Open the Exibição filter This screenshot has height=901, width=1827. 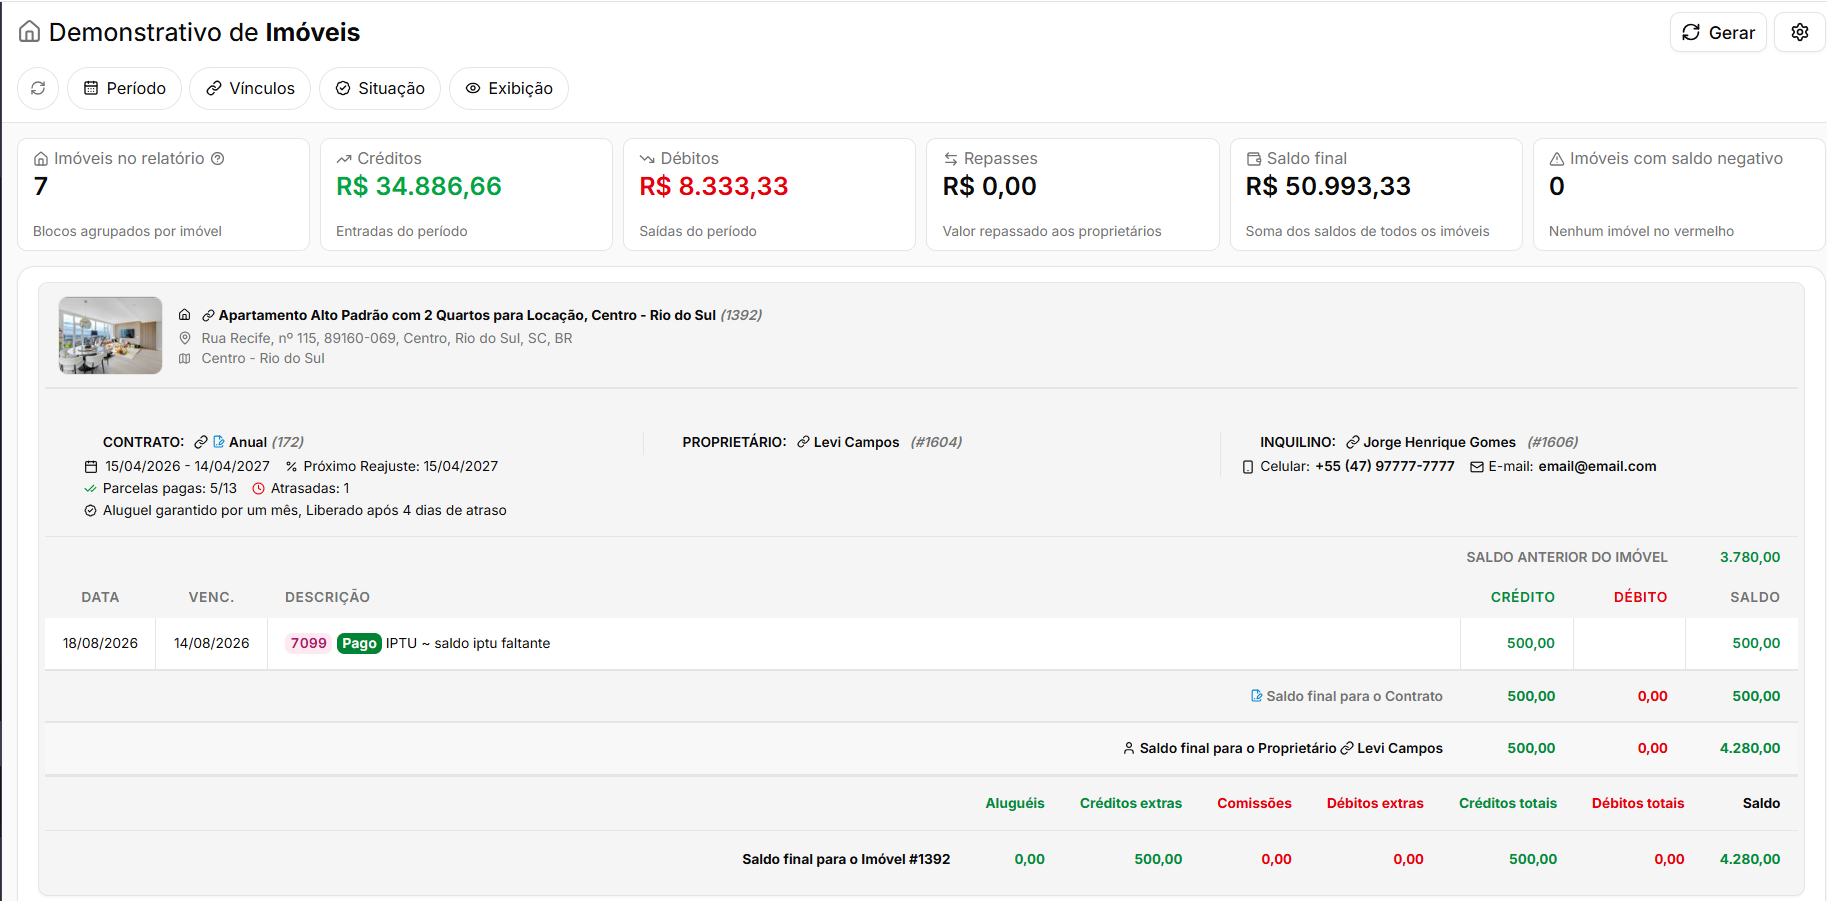tap(509, 88)
